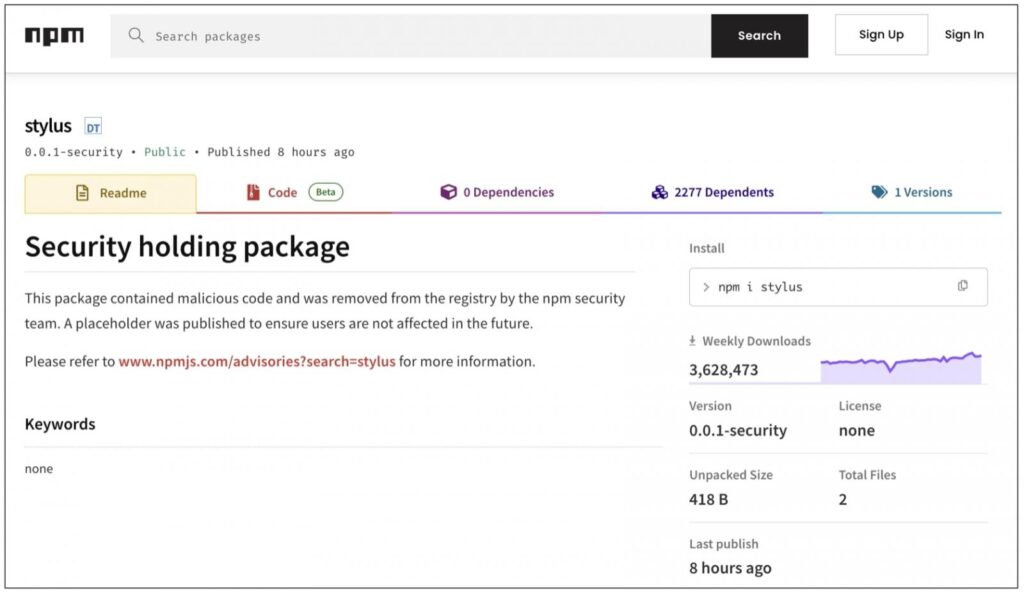The height and width of the screenshot is (593, 1024).
Task: Select the Readme tab
Action: 110,192
